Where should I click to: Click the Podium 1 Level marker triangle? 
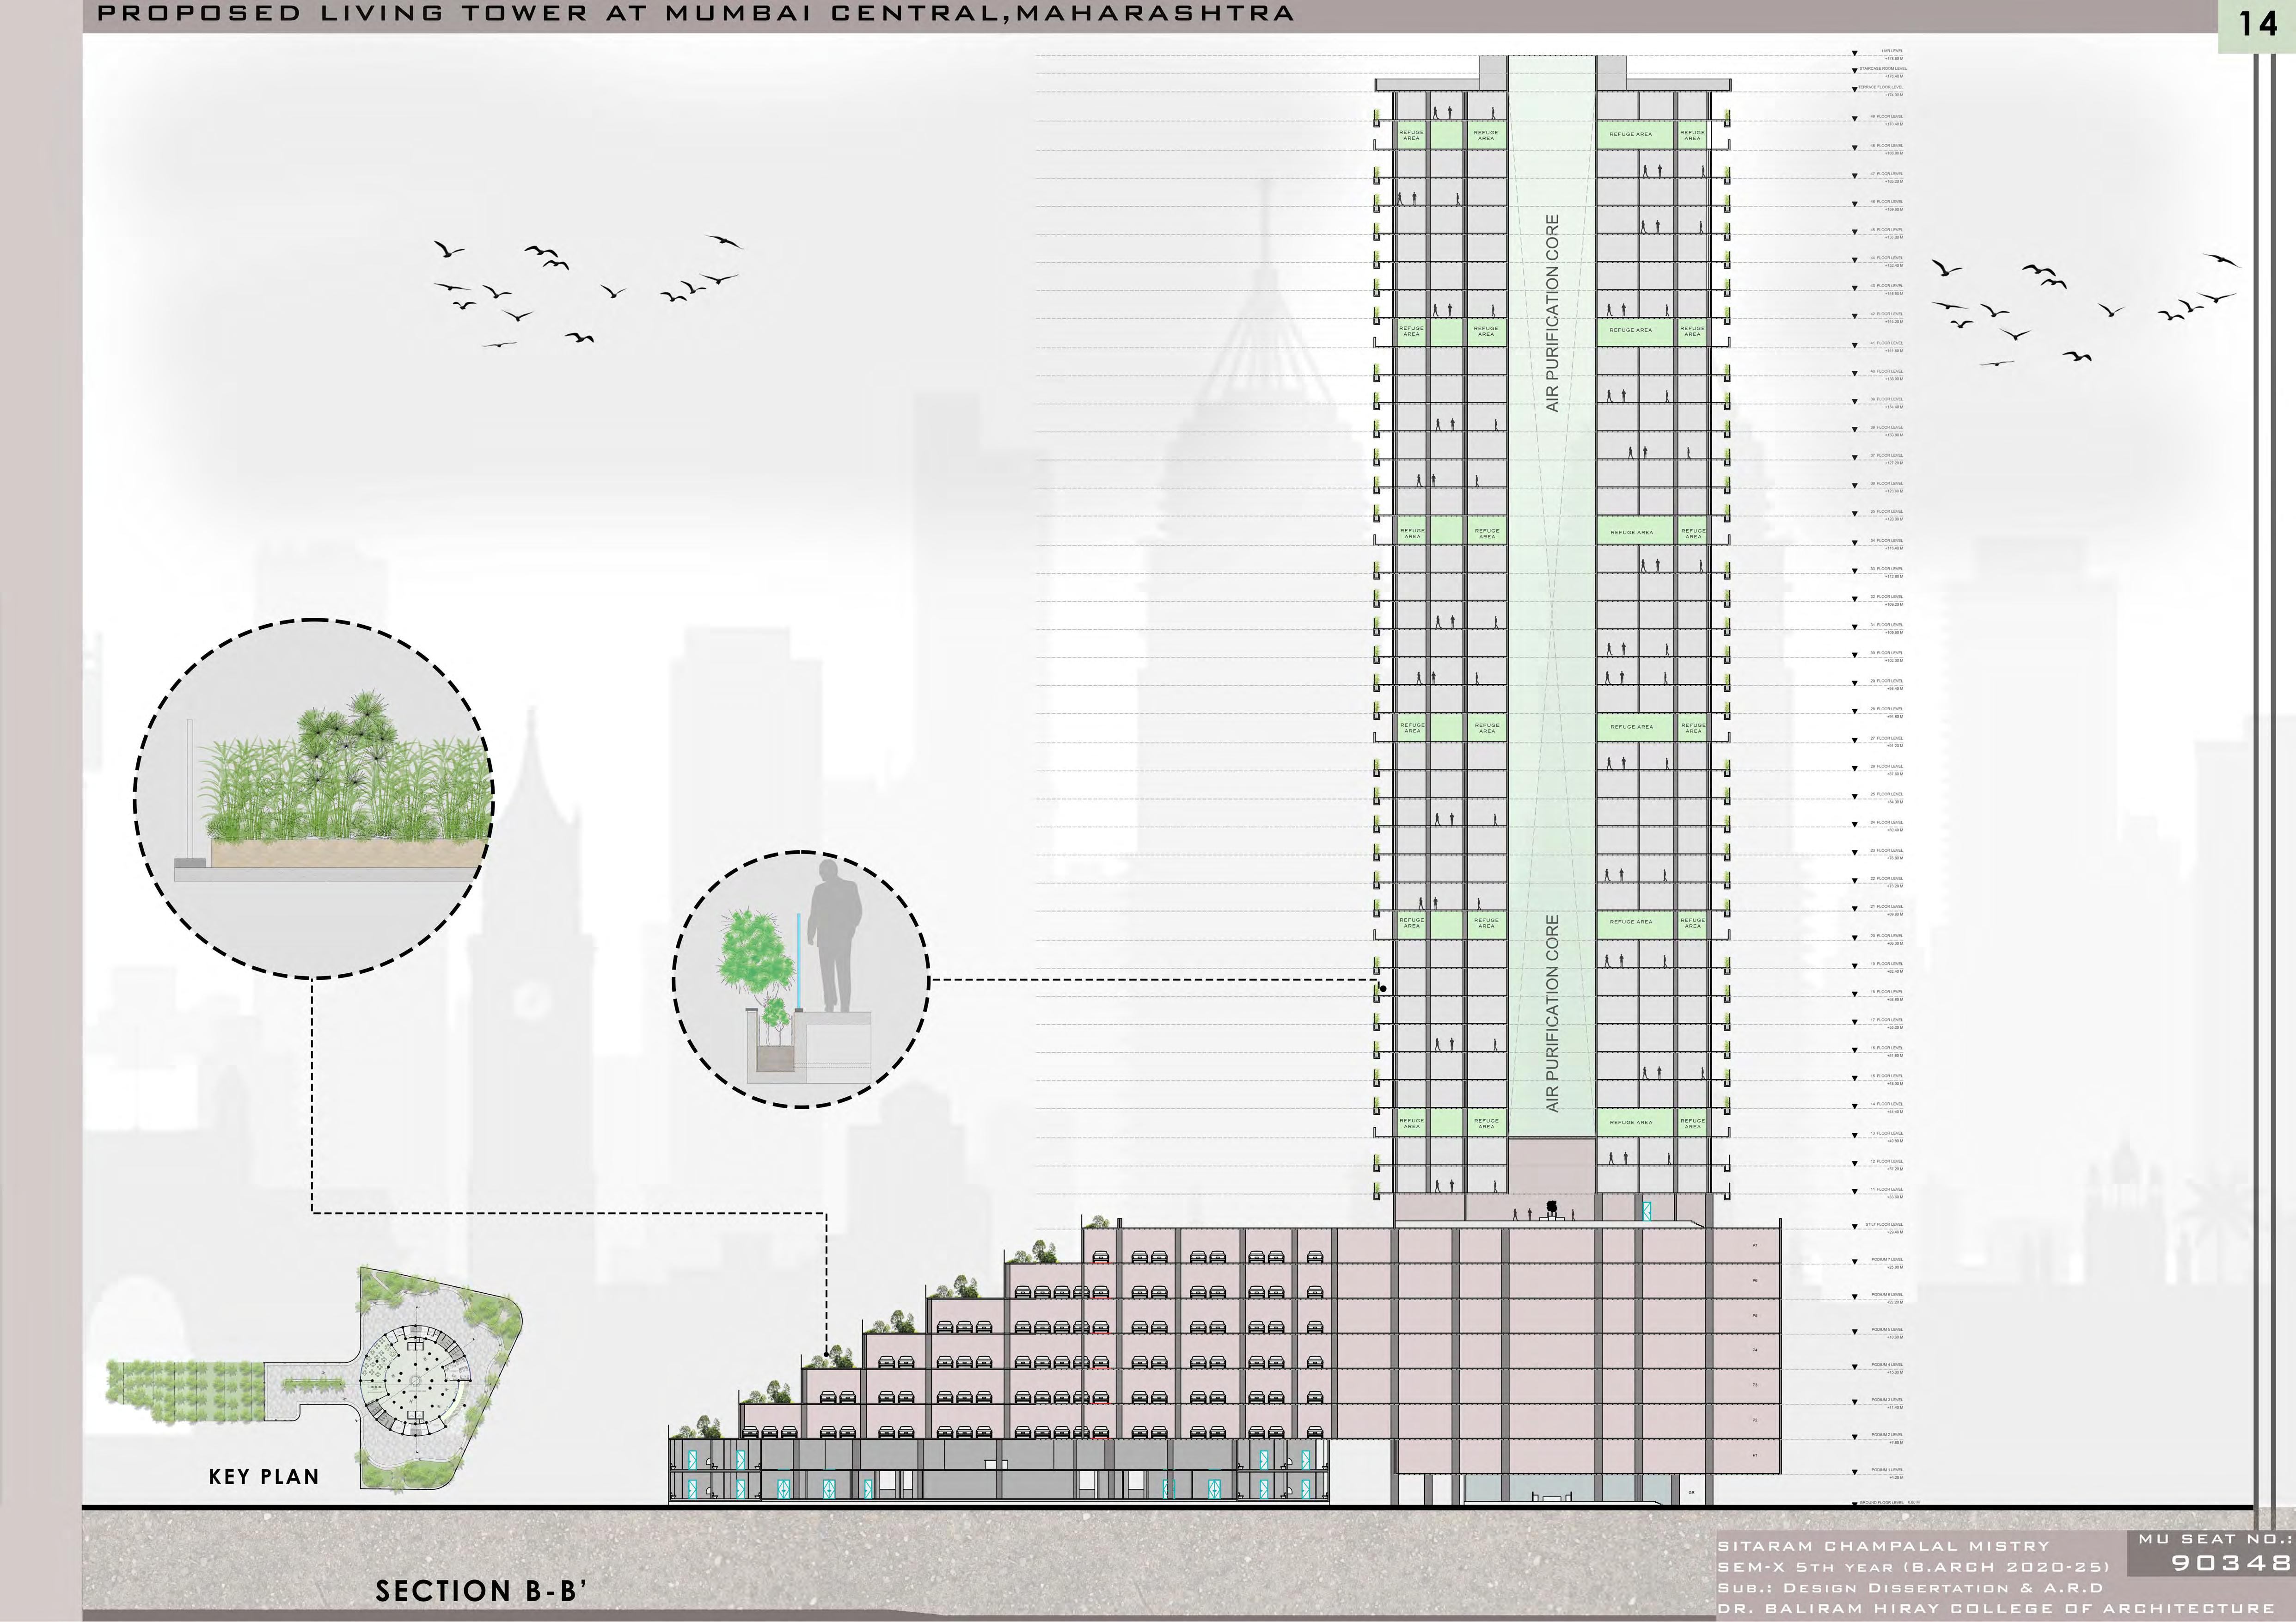click(1854, 1473)
